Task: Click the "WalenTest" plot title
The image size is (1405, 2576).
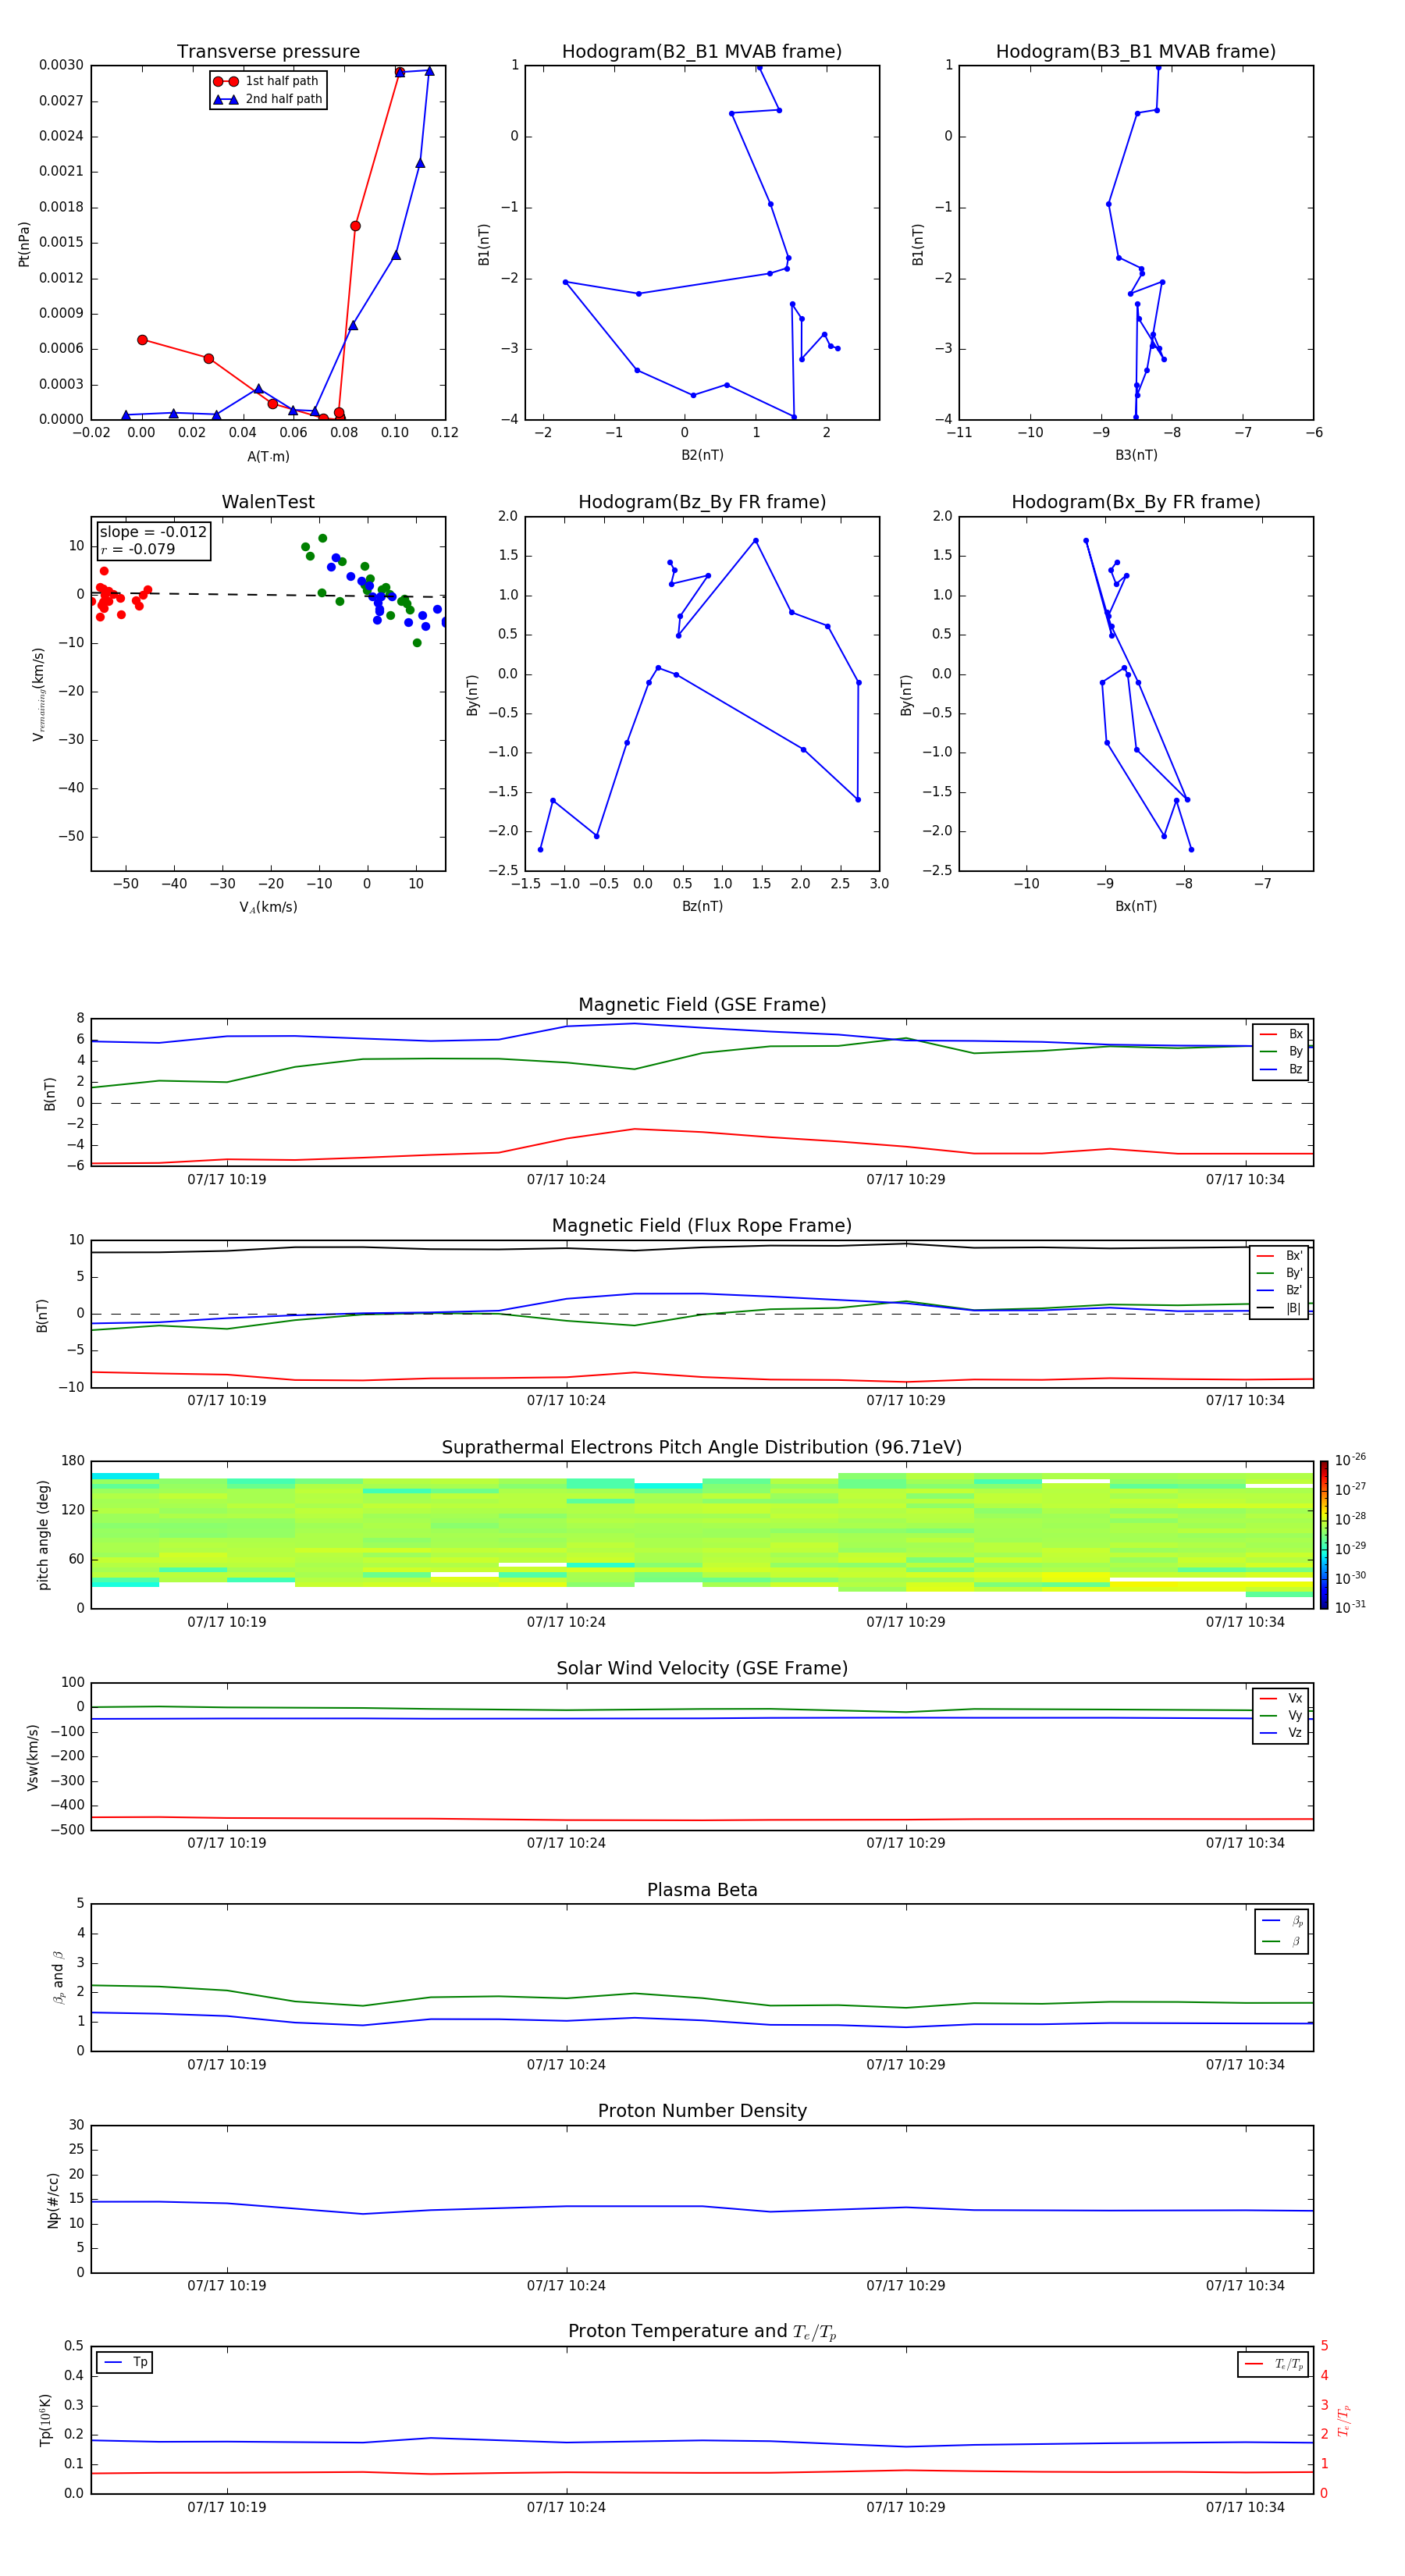Action: 268,502
